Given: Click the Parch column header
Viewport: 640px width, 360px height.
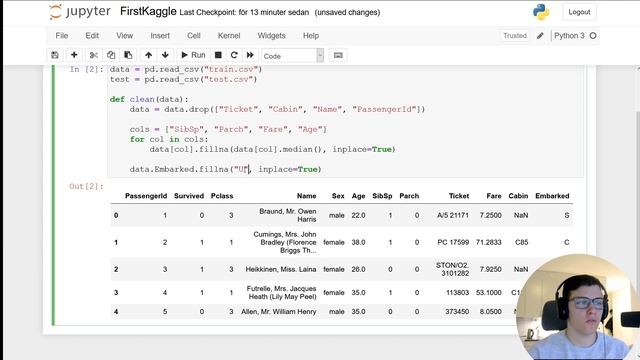Looking at the screenshot, I should point(409,196).
